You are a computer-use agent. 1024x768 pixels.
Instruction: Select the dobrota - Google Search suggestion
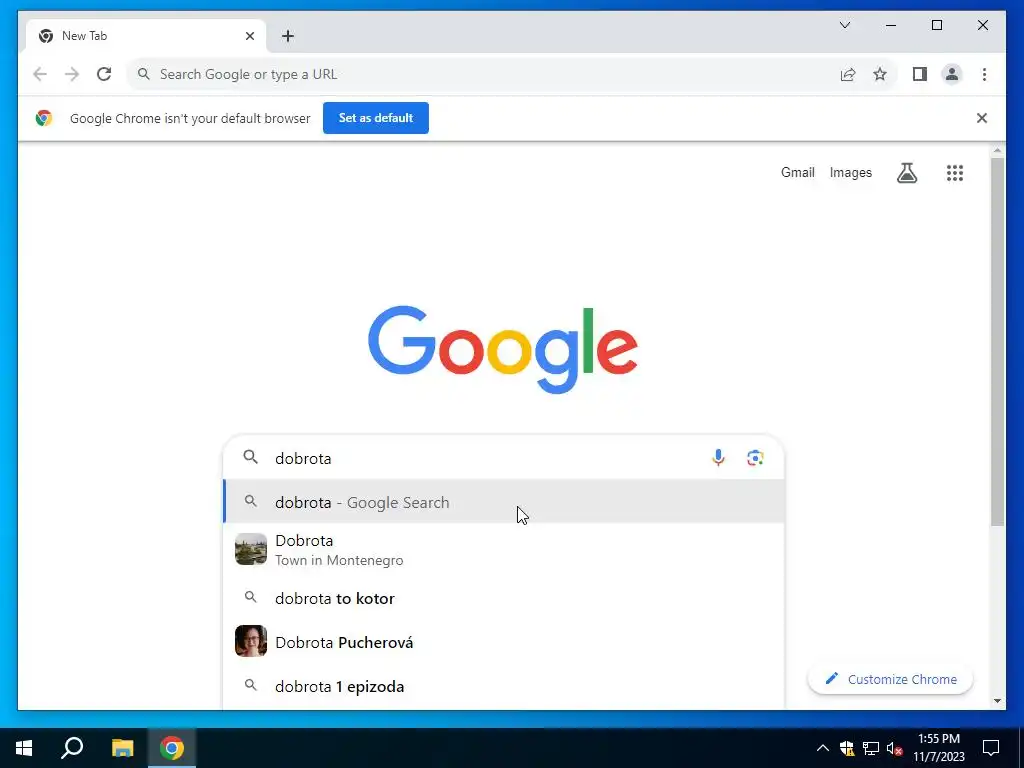pyautogui.click(x=504, y=502)
